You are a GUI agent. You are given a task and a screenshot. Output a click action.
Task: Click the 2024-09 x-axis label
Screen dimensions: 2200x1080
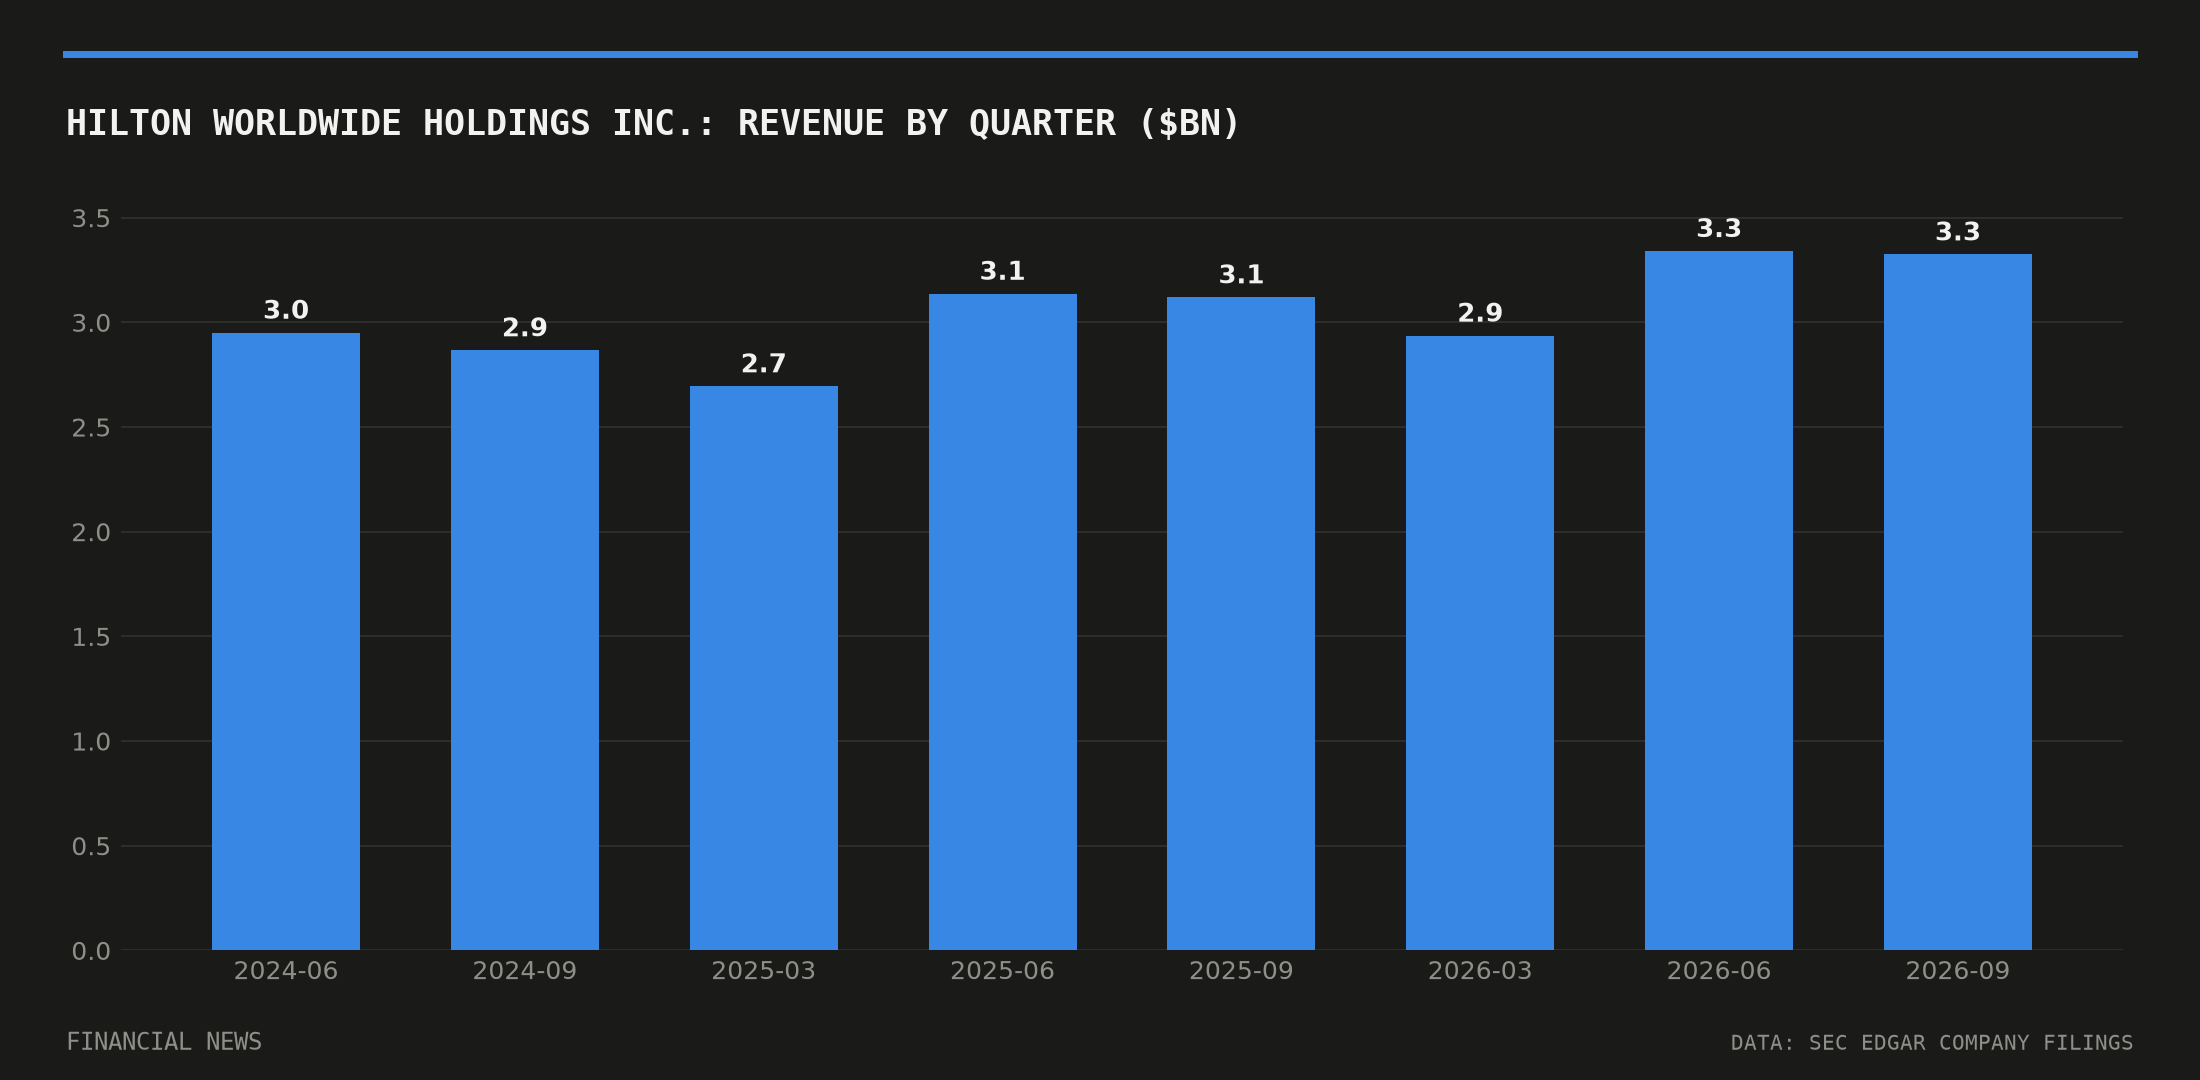pyautogui.click(x=525, y=971)
